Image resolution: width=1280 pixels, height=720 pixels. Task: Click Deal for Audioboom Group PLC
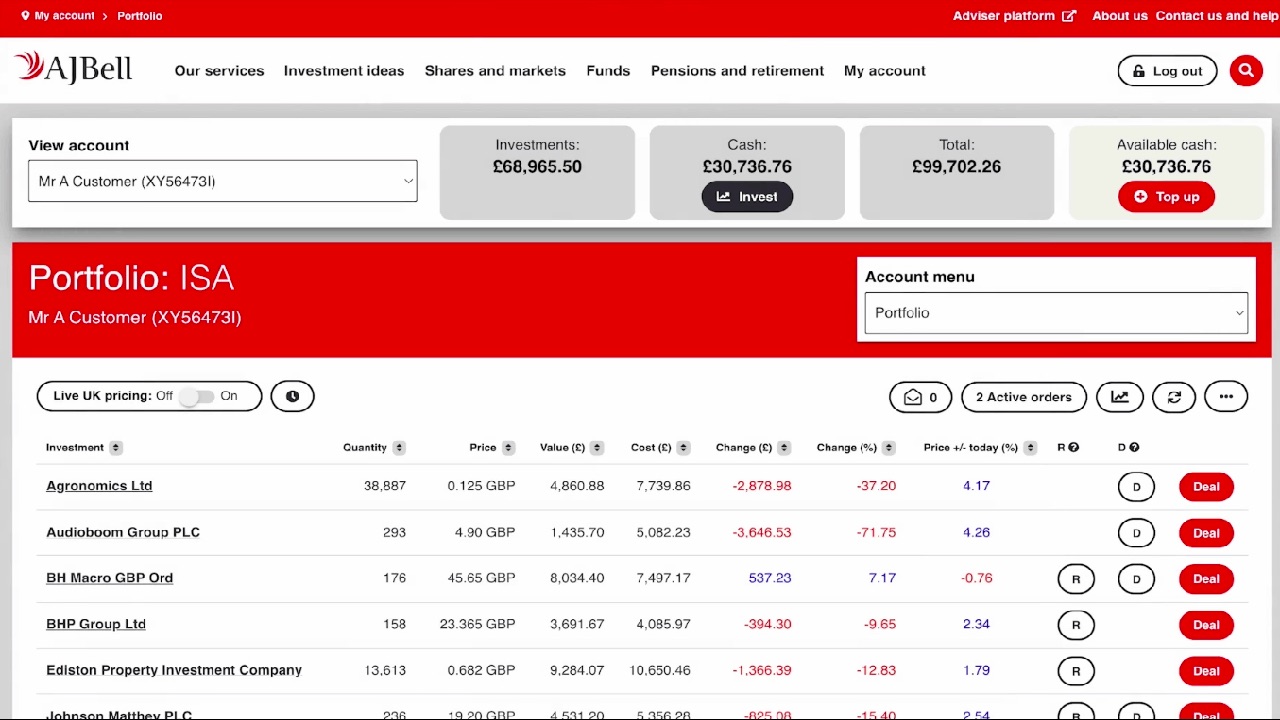1206,533
